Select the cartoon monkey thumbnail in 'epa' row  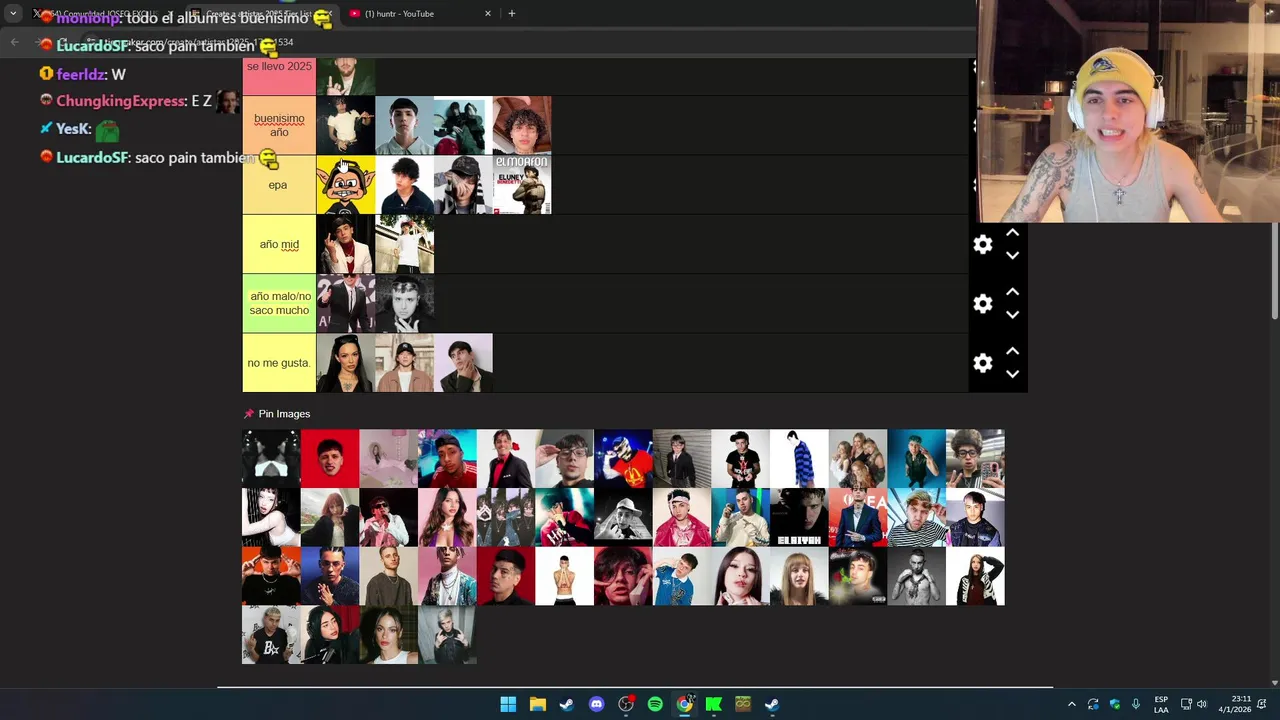point(346,185)
